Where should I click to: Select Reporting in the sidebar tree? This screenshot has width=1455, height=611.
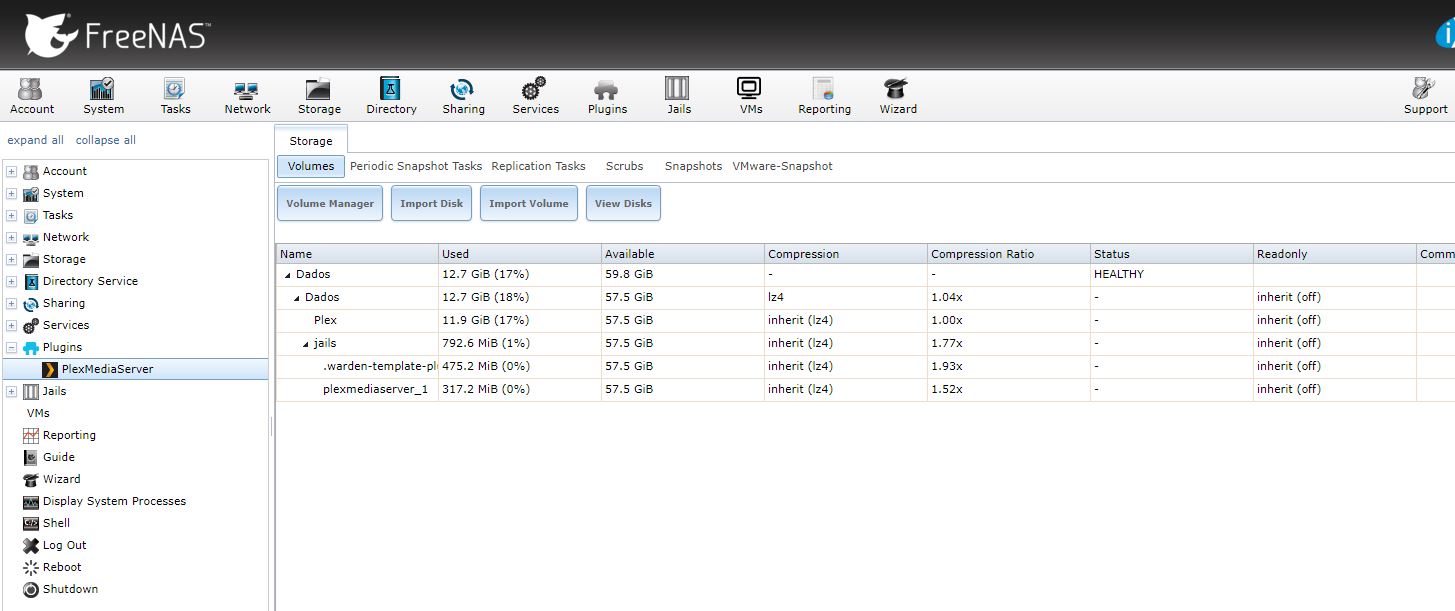69,435
